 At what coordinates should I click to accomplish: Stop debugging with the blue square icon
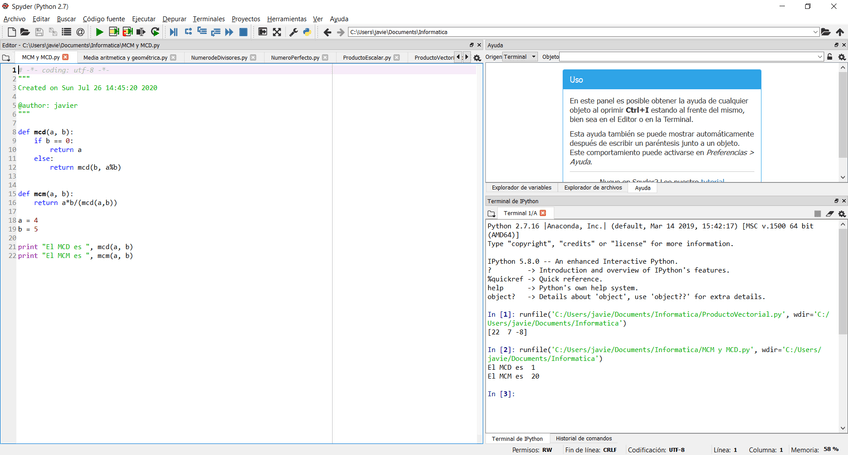pos(243,32)
